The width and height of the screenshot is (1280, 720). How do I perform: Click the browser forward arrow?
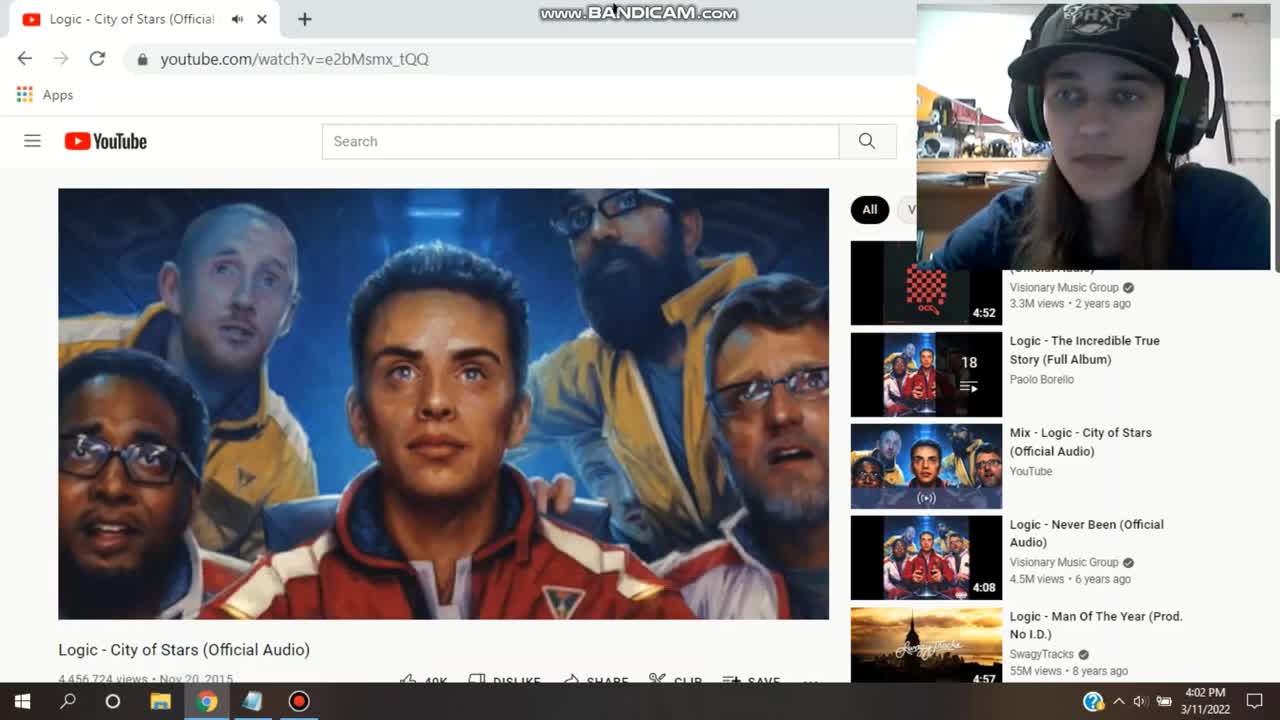[61, 59]
